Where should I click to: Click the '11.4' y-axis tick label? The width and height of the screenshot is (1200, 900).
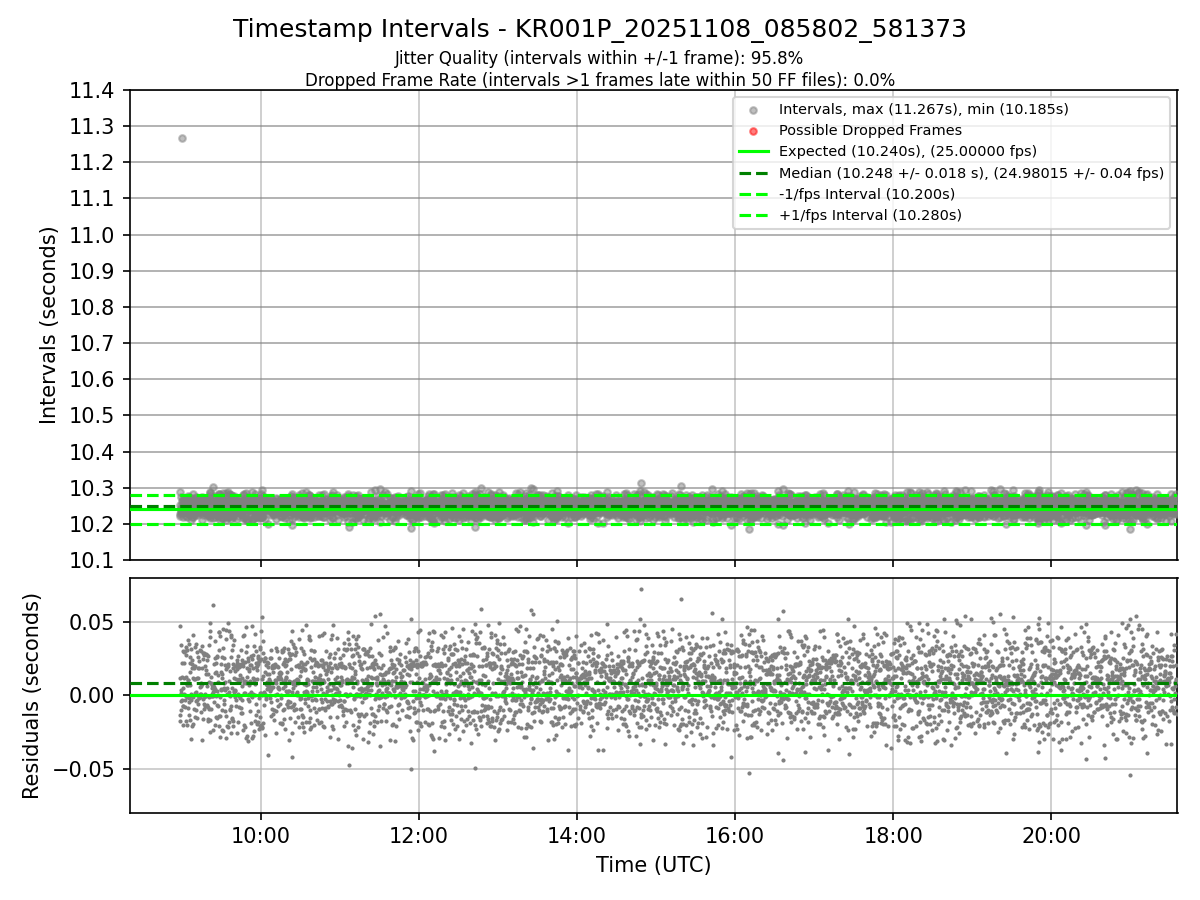coord(90,91)
